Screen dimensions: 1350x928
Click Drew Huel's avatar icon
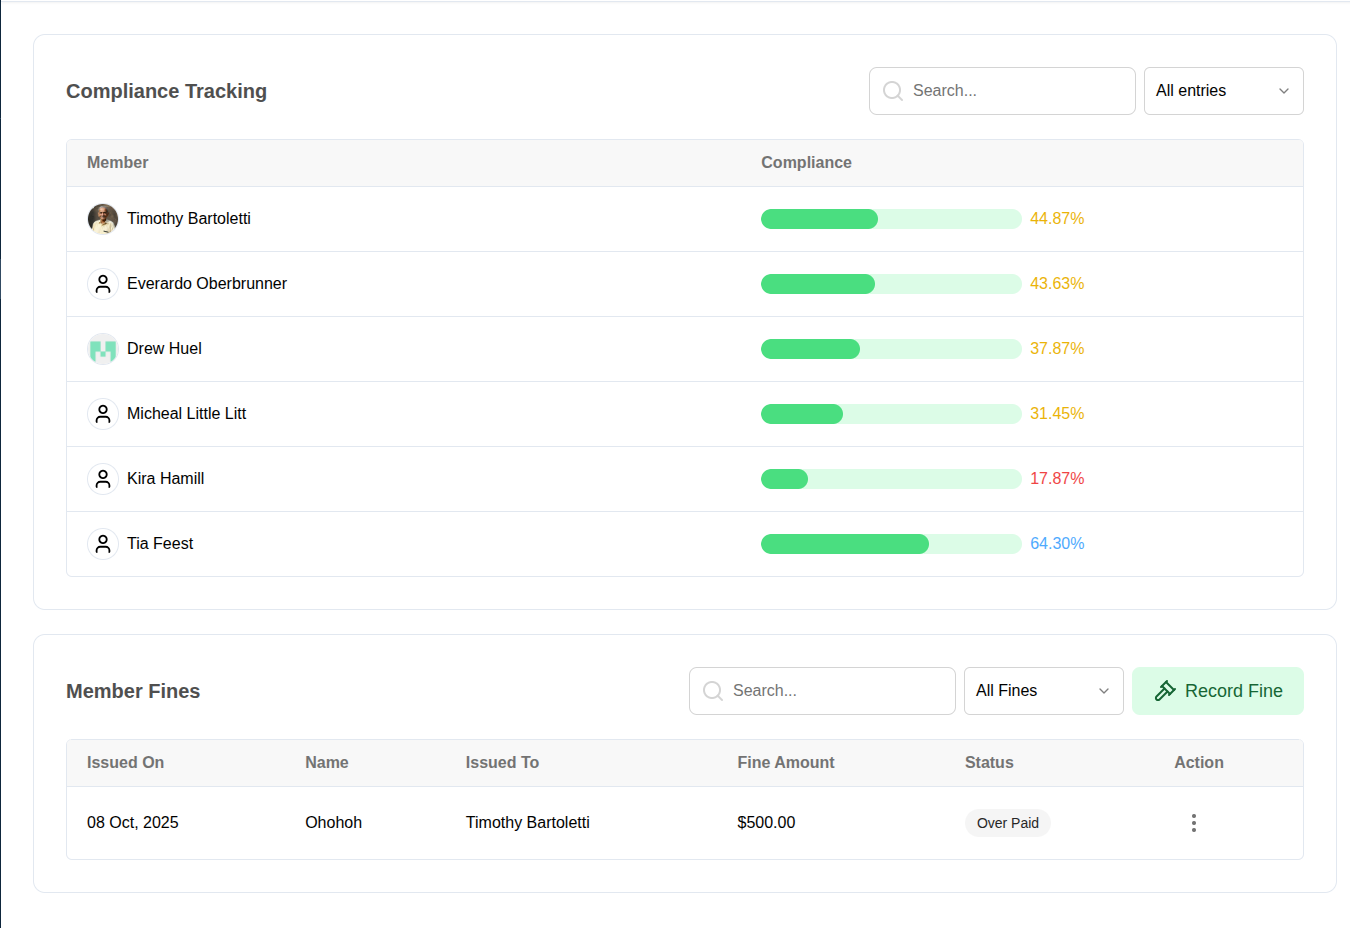pyautogui.click(x=103, y=349)
